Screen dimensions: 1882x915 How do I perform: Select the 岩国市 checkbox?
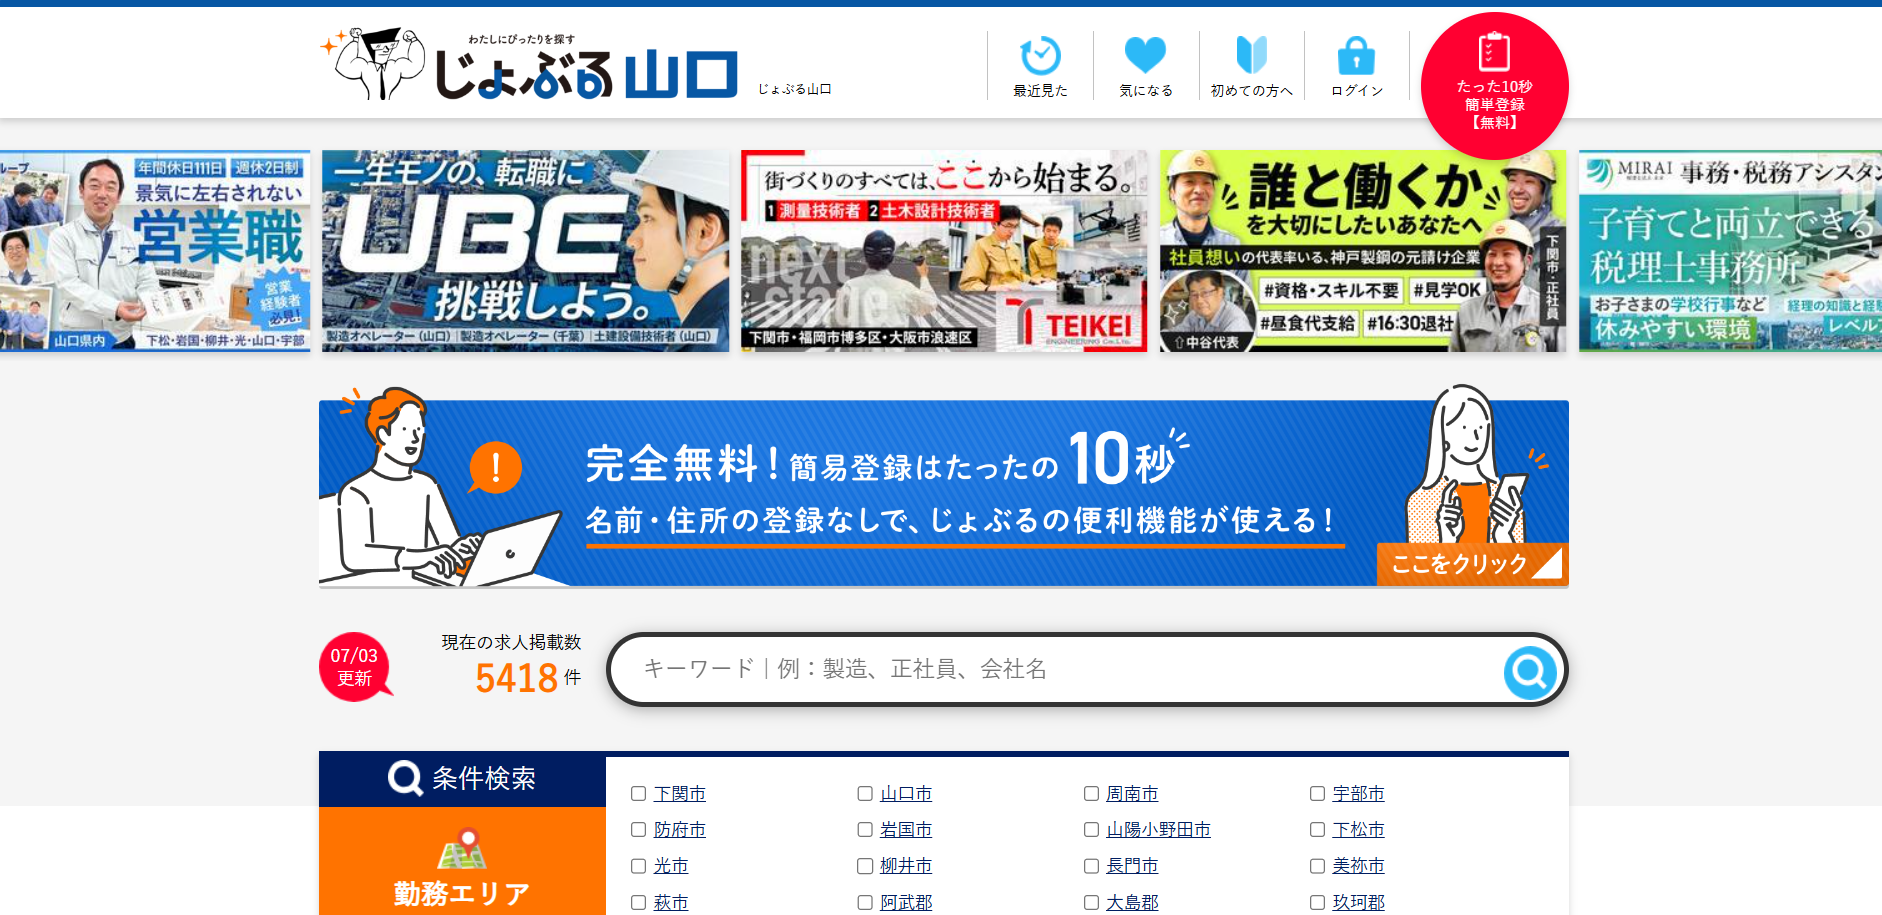865,830
